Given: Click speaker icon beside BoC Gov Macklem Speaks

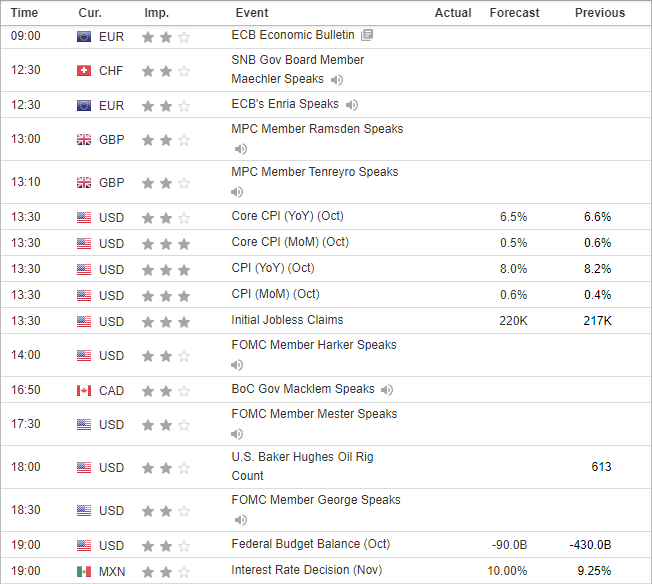Looking at the screenshot, I should coord(387,390).
